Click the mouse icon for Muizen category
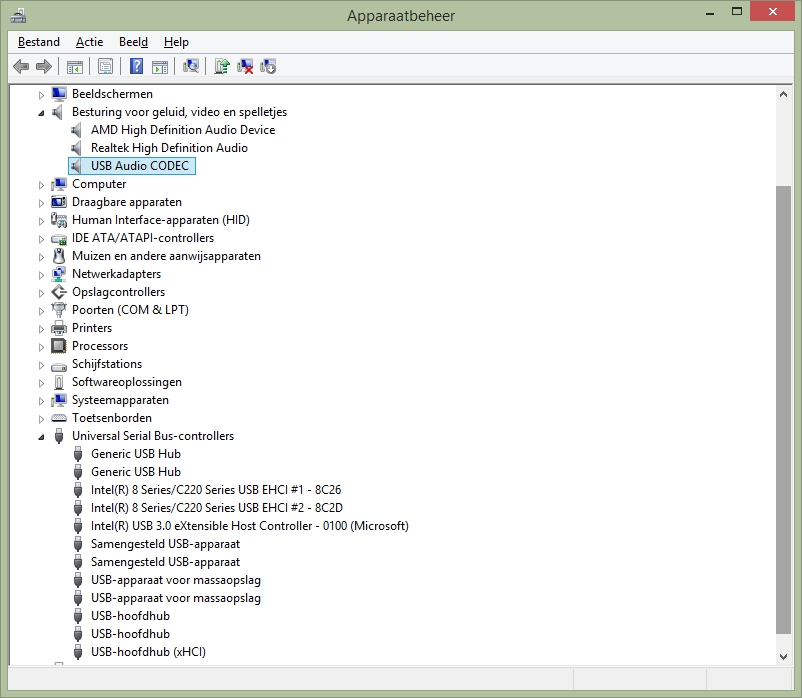The height and width of the screenshot is (698, 802). (x=59, y=256)
